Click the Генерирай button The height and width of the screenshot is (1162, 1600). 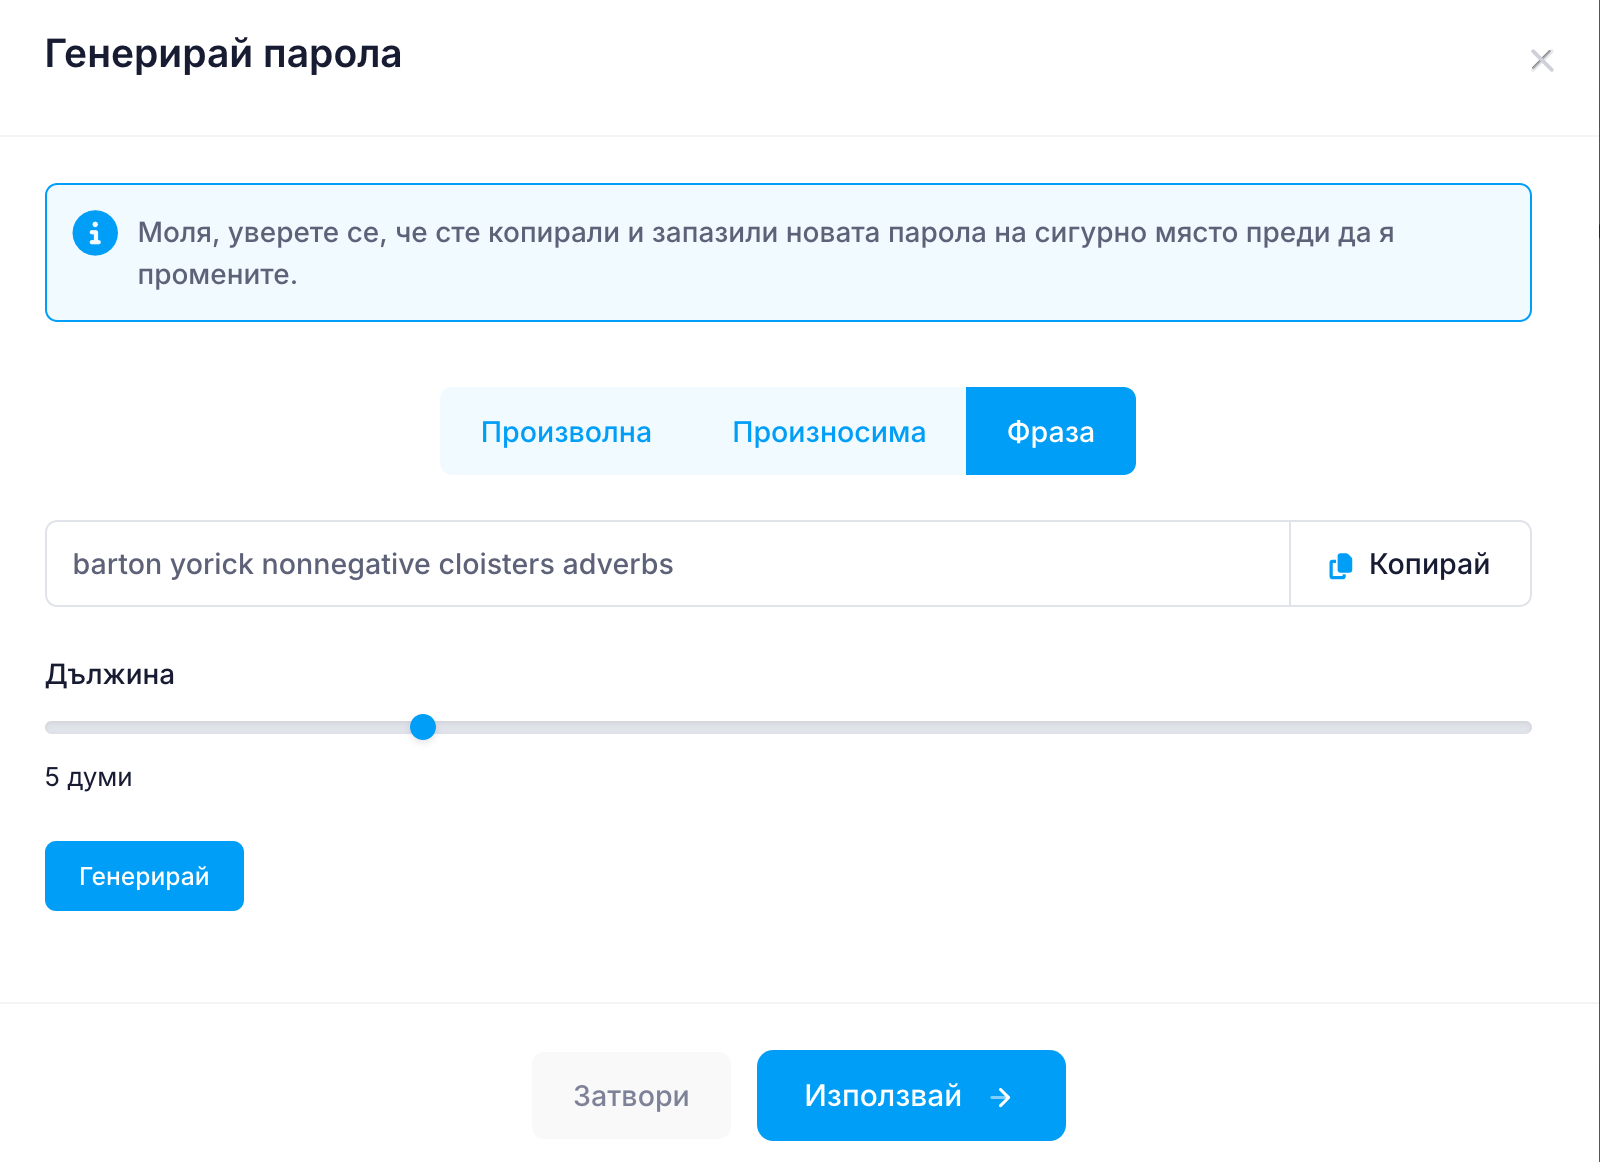(144, 876)
